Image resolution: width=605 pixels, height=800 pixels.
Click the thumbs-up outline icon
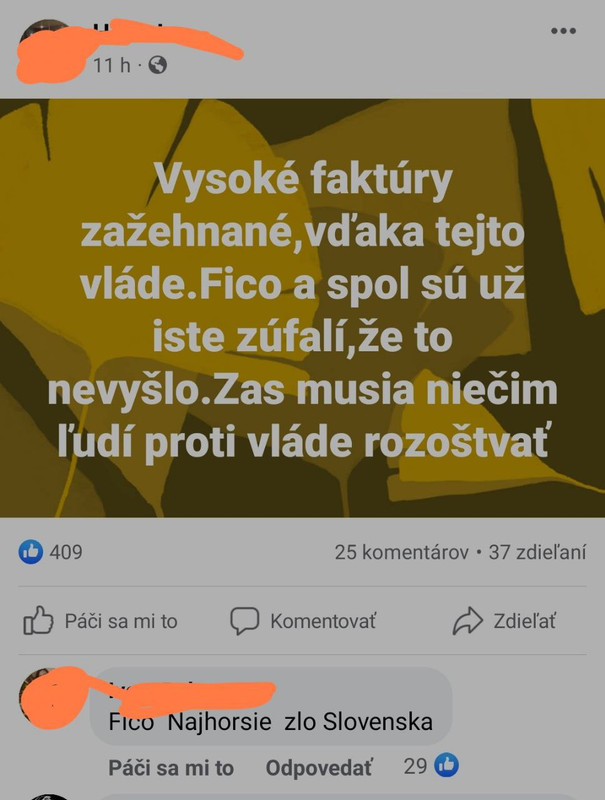coord(38,620)
